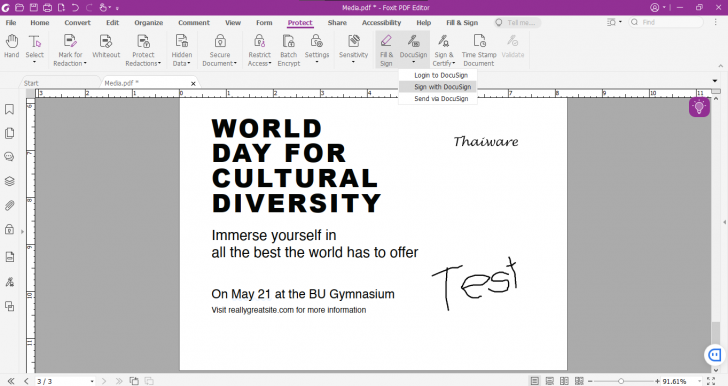
Task: Click the Hidden Data icon
Action: tap(182, 42)
